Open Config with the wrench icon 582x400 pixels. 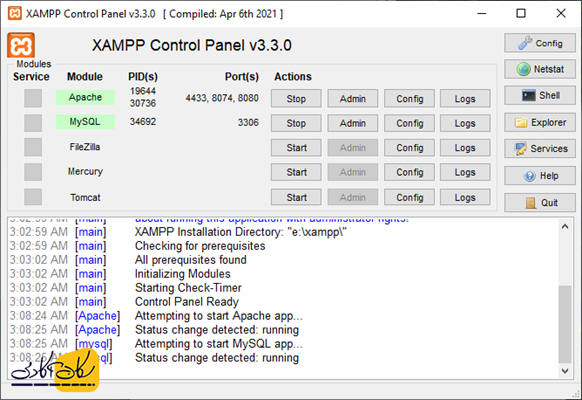point(540,43)
